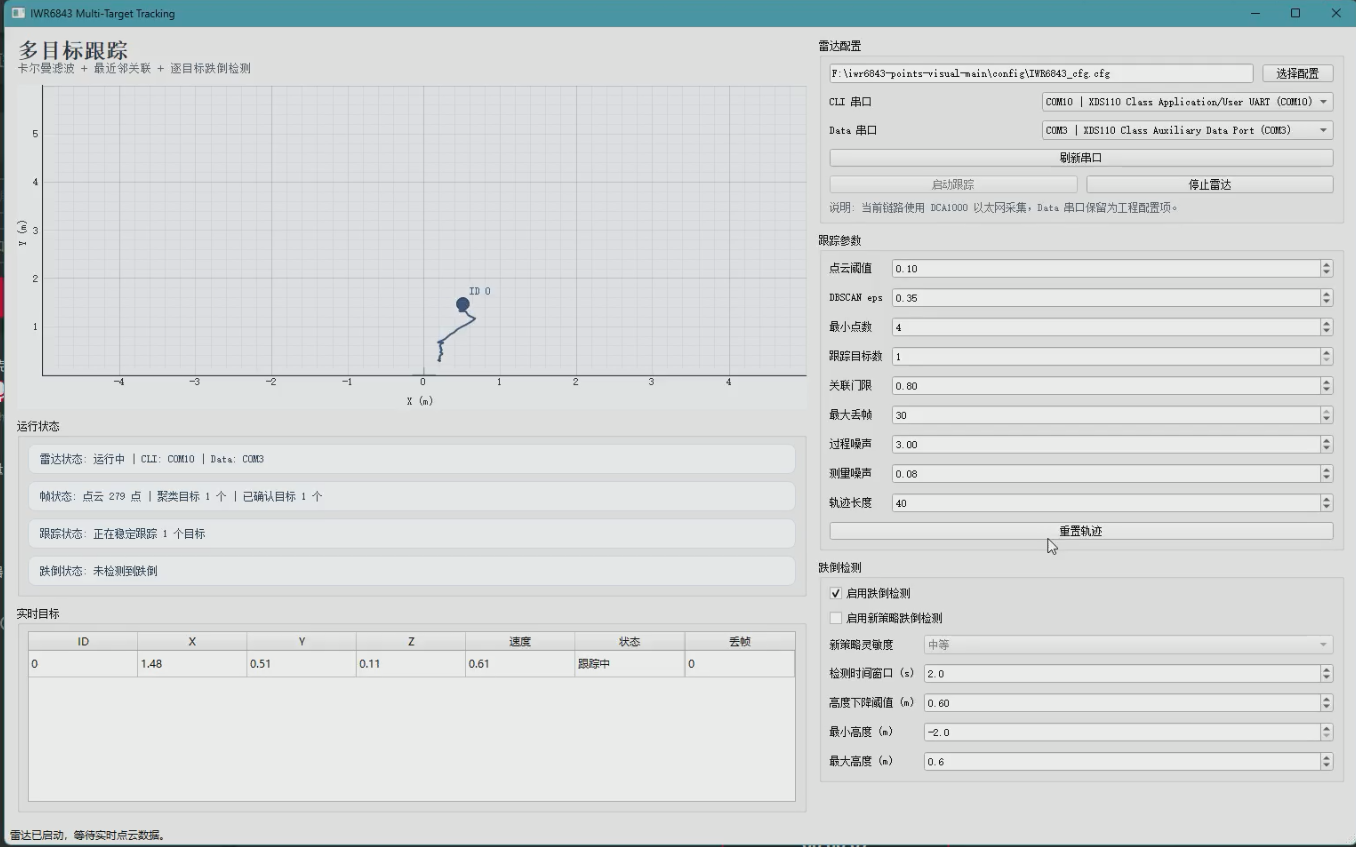Click the 轨迹长度 value field 40
The width and height of the screenshot is (1356, 847).
click(x=1105, y=503)
